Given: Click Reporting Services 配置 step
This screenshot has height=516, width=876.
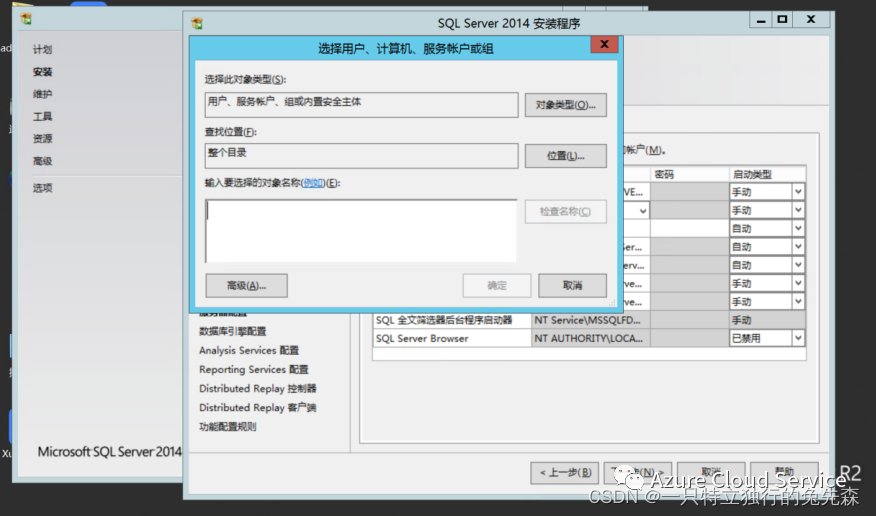Looking at the screenshot, I should tap(254, 369).
